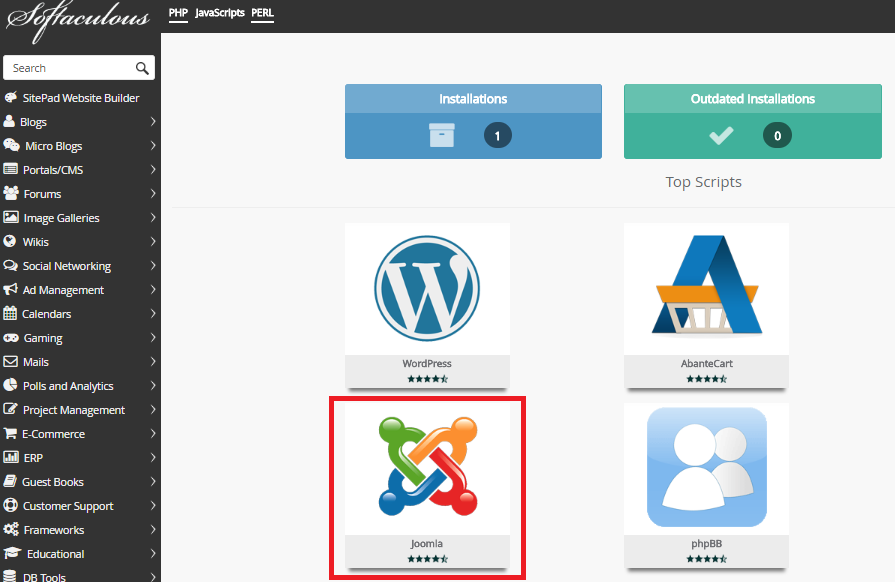
Task: Open the Mails category label
Action: tap(36, 362)
